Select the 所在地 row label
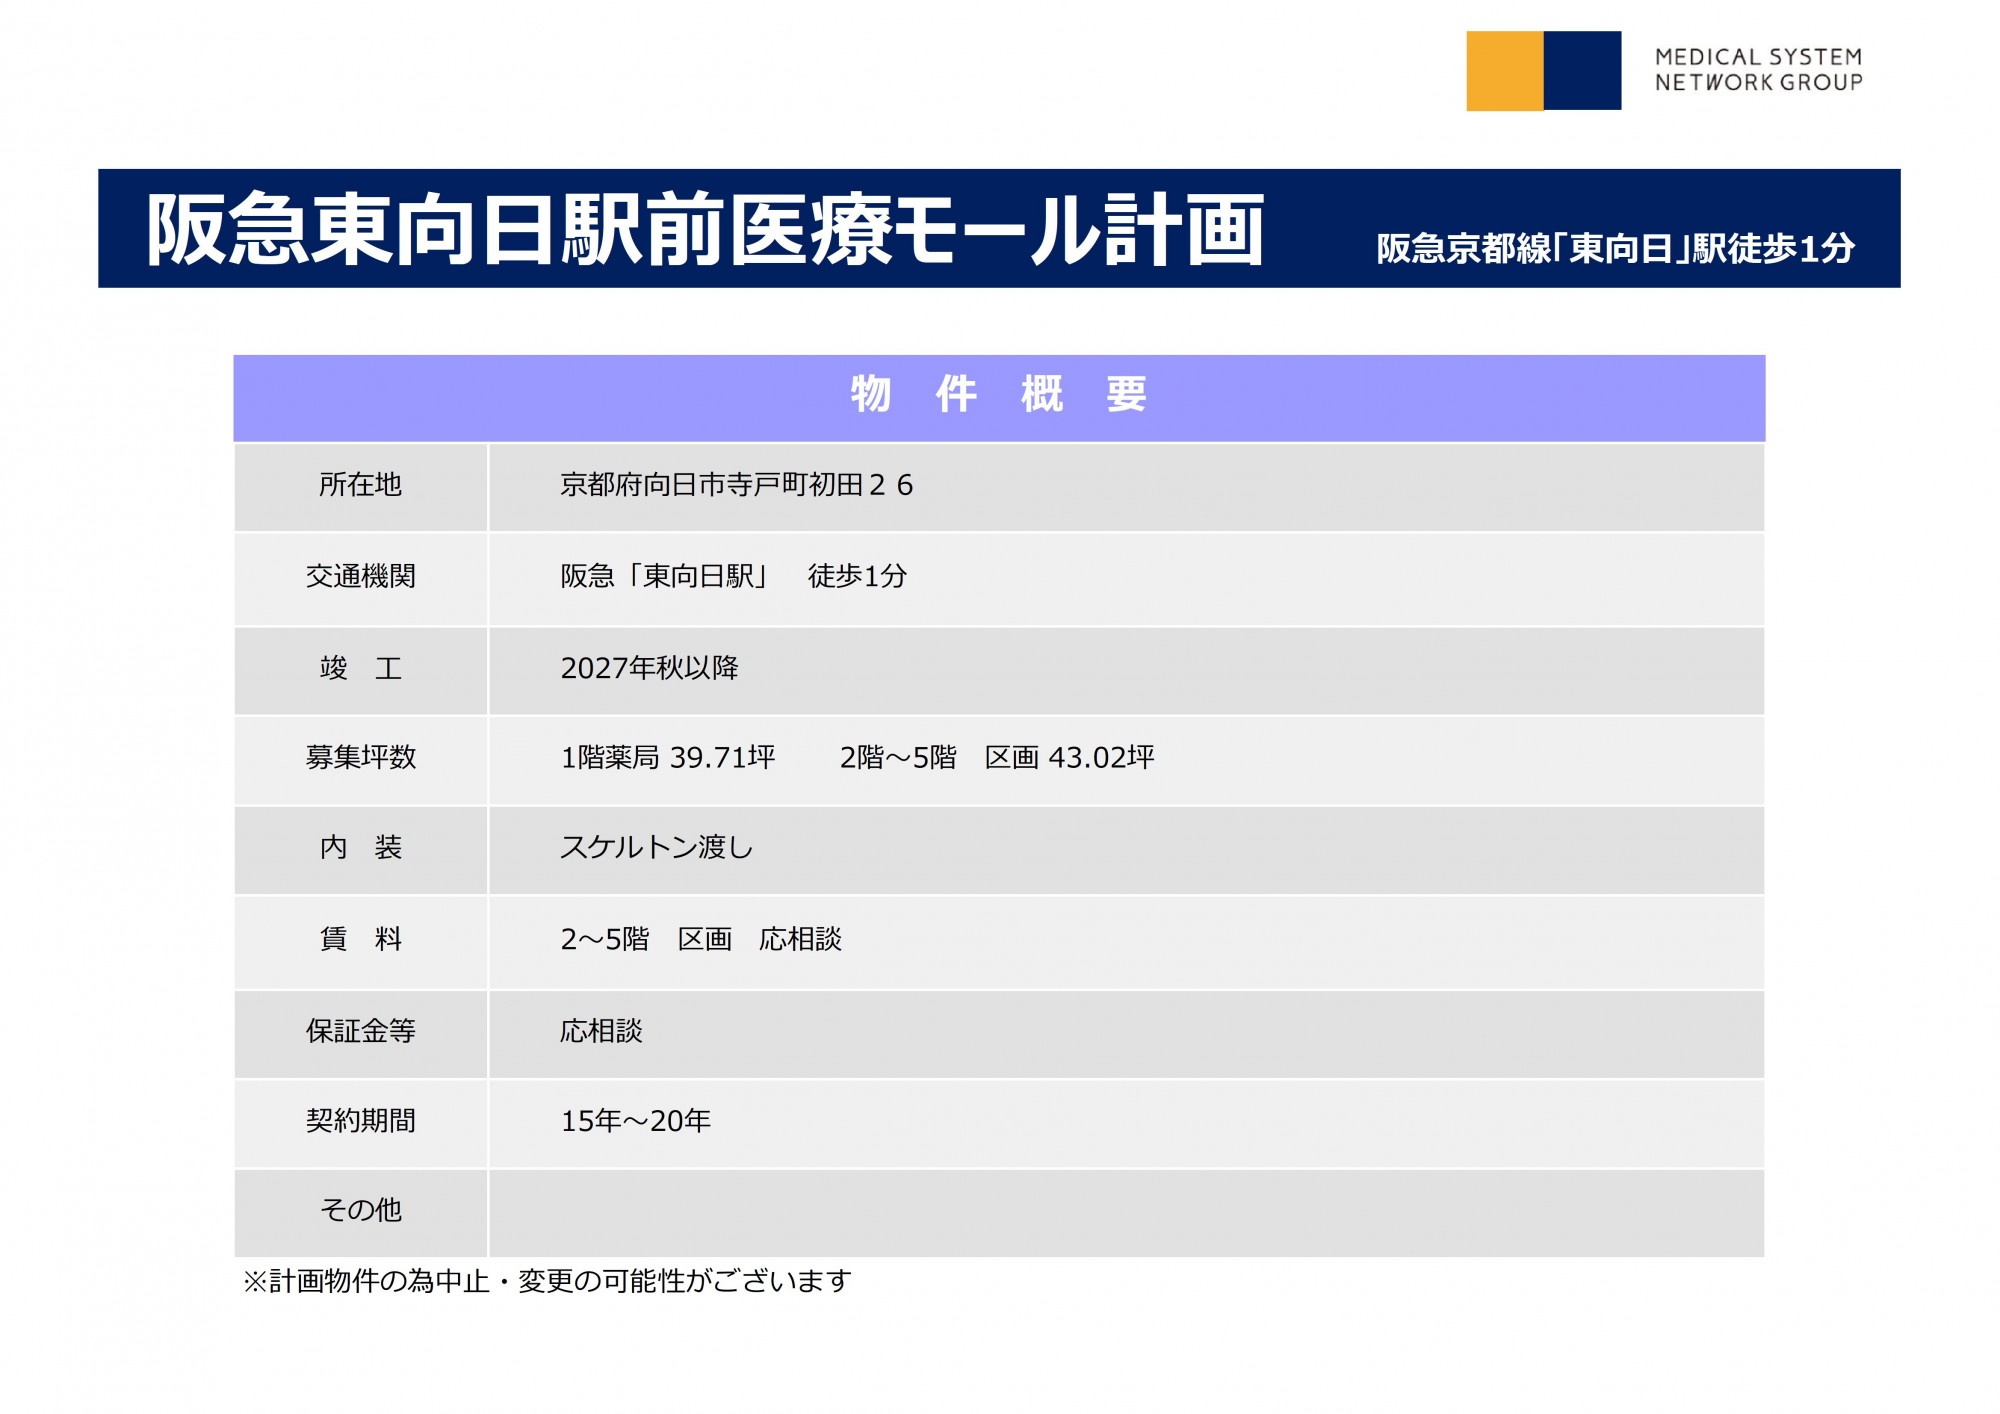2000x1414 pixels. tap(360, 485)
